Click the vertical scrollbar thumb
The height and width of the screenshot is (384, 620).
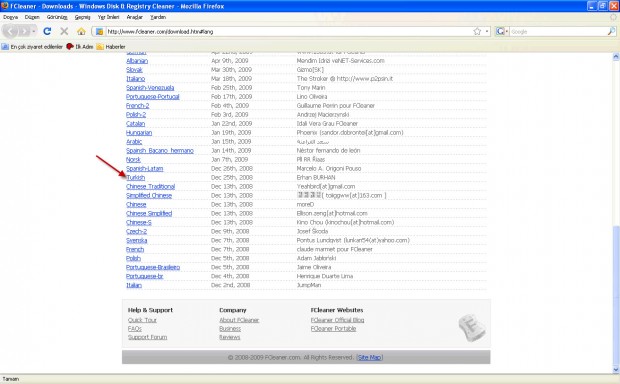(x=616, y=295)
